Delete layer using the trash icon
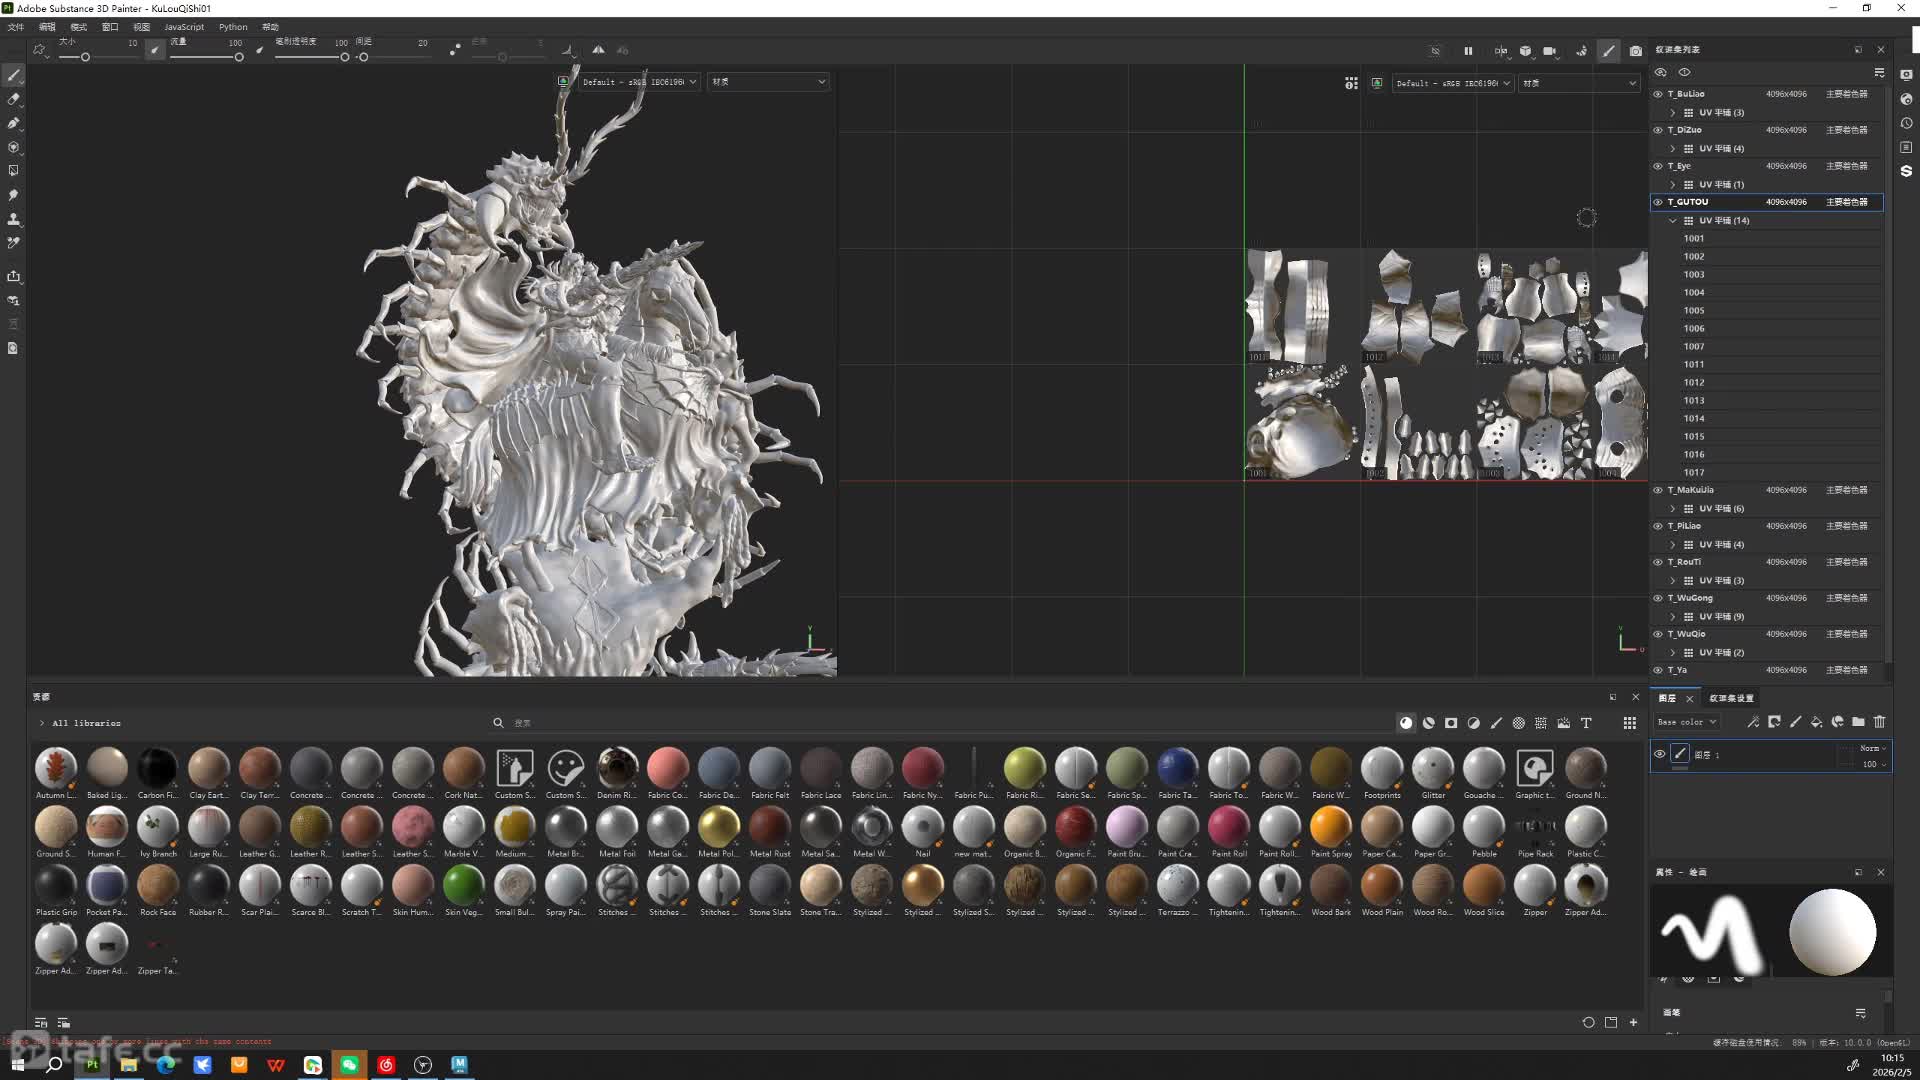Viewport: 1920px width, 1080px height. click(x=1879, y=722)
